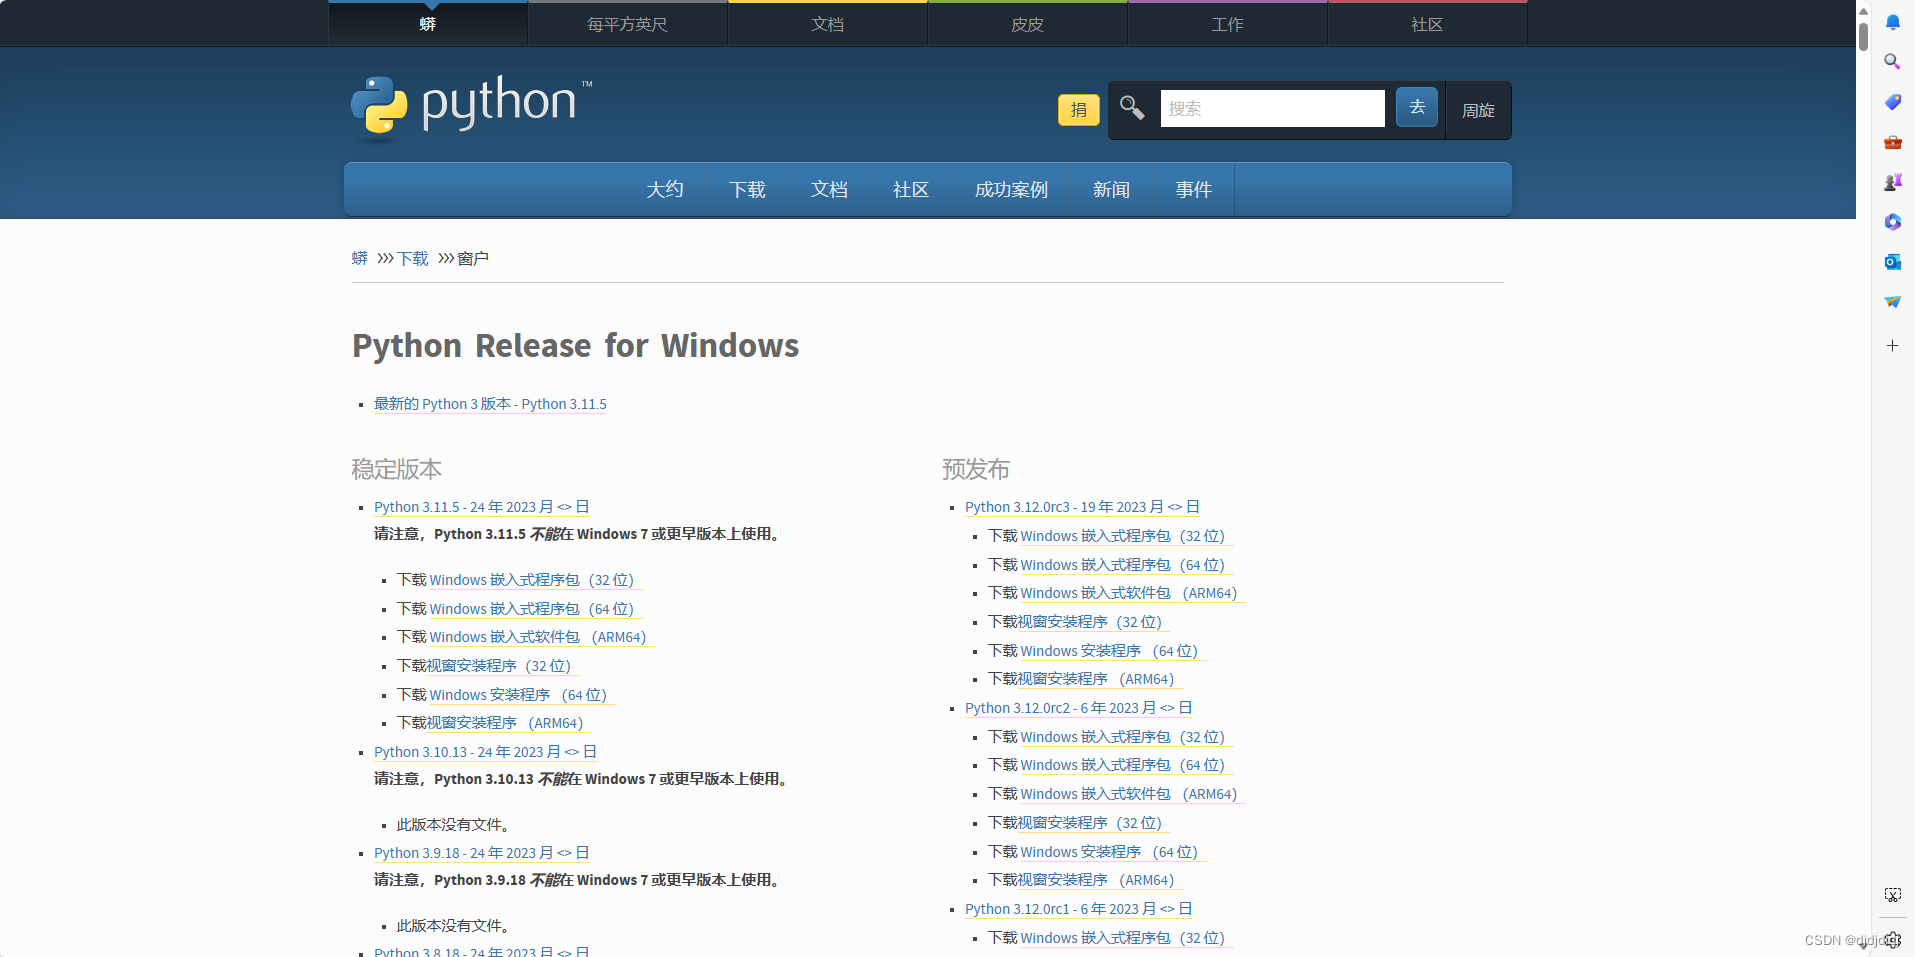Open Outlook from the sidebar icon

click(x=1891, y=261)
